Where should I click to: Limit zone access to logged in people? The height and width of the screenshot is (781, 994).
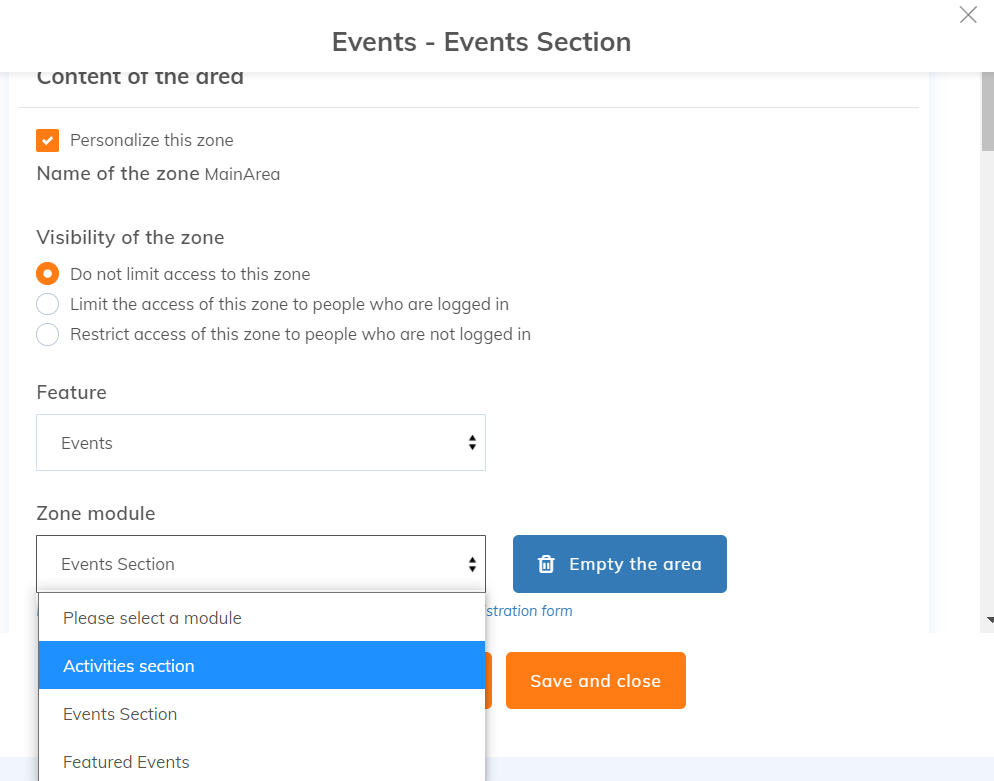click(x=48, y=304)
